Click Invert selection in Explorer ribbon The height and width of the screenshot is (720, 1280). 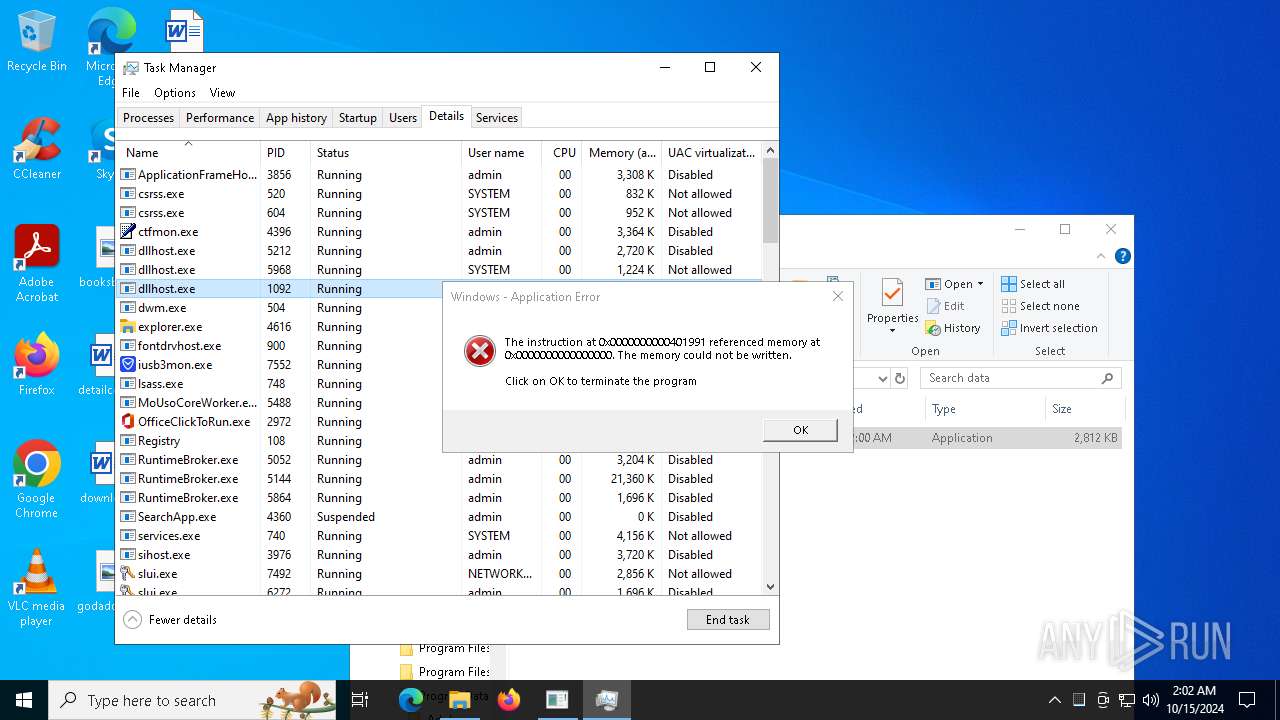point(1050,328)
